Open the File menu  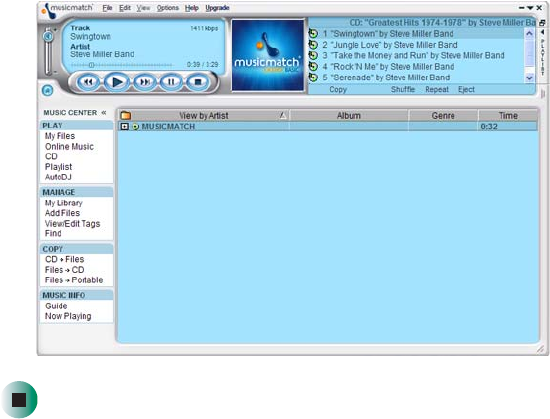[x=107, y=8]
